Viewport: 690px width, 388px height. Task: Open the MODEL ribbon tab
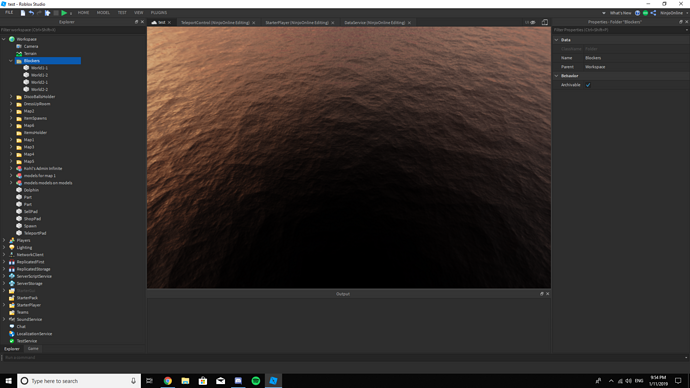(x=103, y=13)
